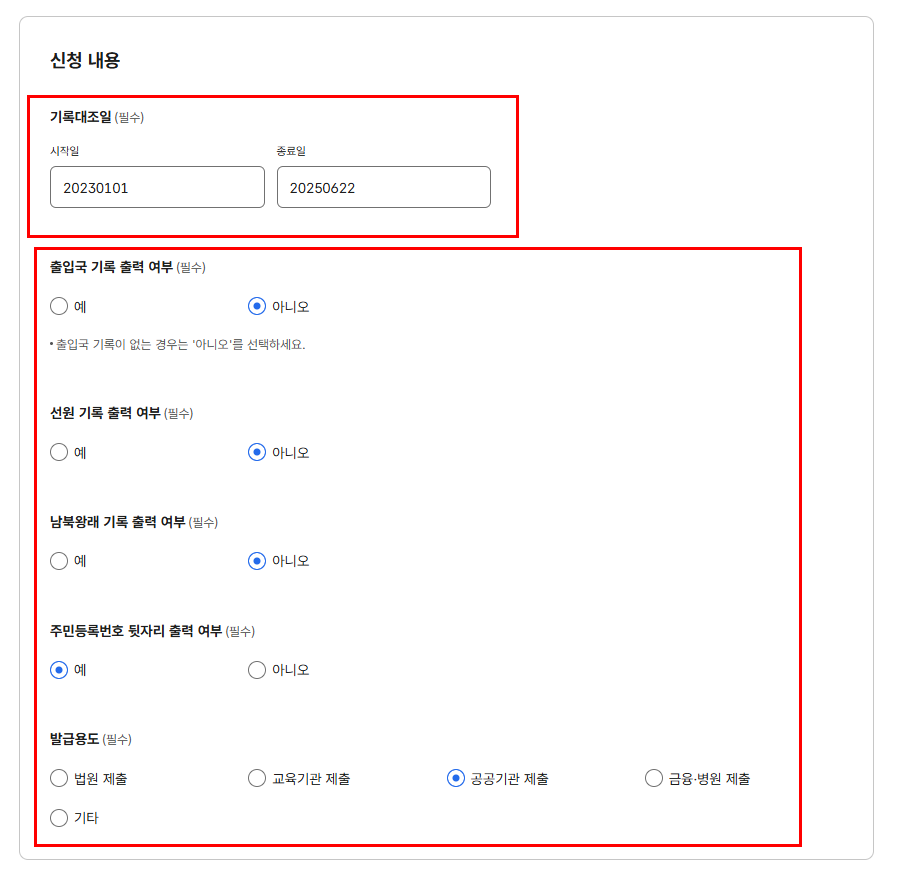Click the 시작일 date input field
Screen dimensions: 904x877
[157, 187]
